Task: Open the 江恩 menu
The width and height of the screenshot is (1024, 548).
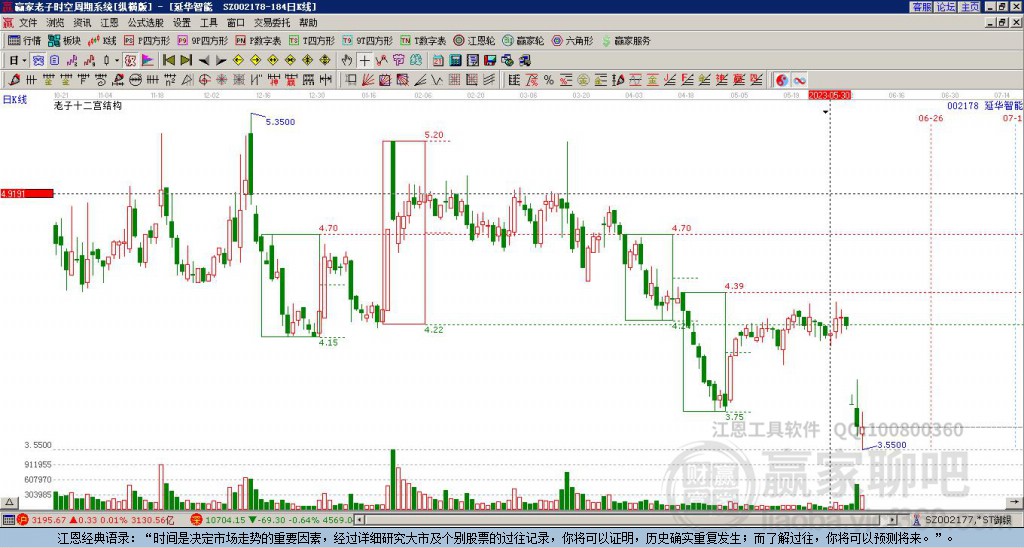Action: (x=109, y=23)
